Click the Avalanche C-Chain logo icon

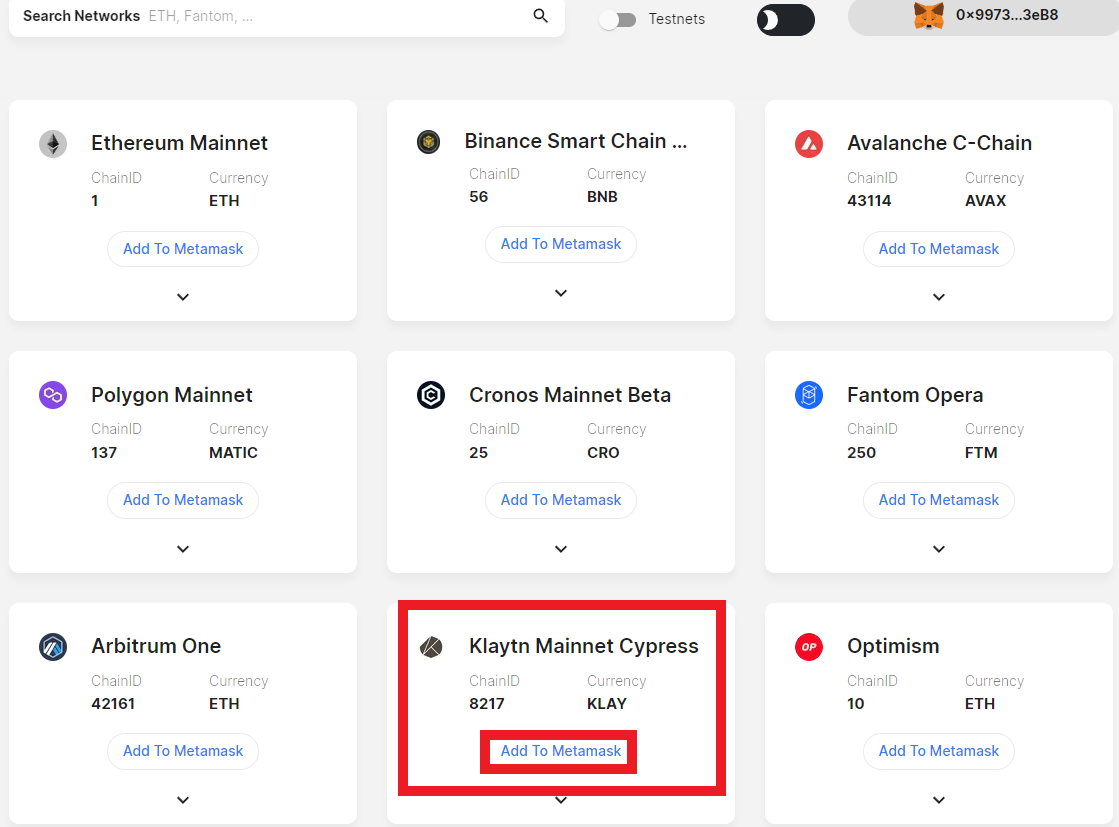(x=809, y=144)
